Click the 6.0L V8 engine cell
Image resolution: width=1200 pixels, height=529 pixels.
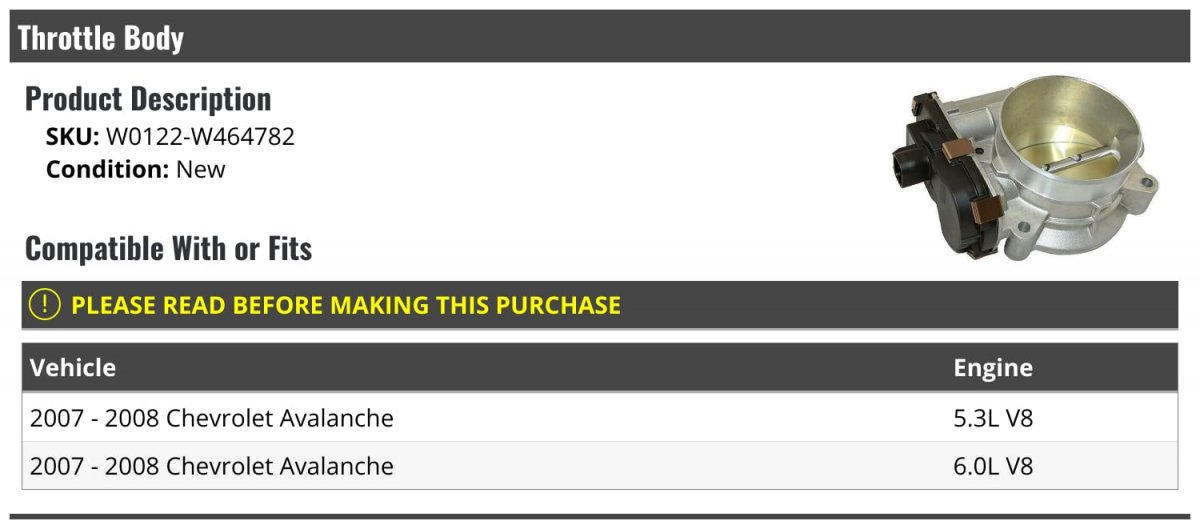coord(993,466)
